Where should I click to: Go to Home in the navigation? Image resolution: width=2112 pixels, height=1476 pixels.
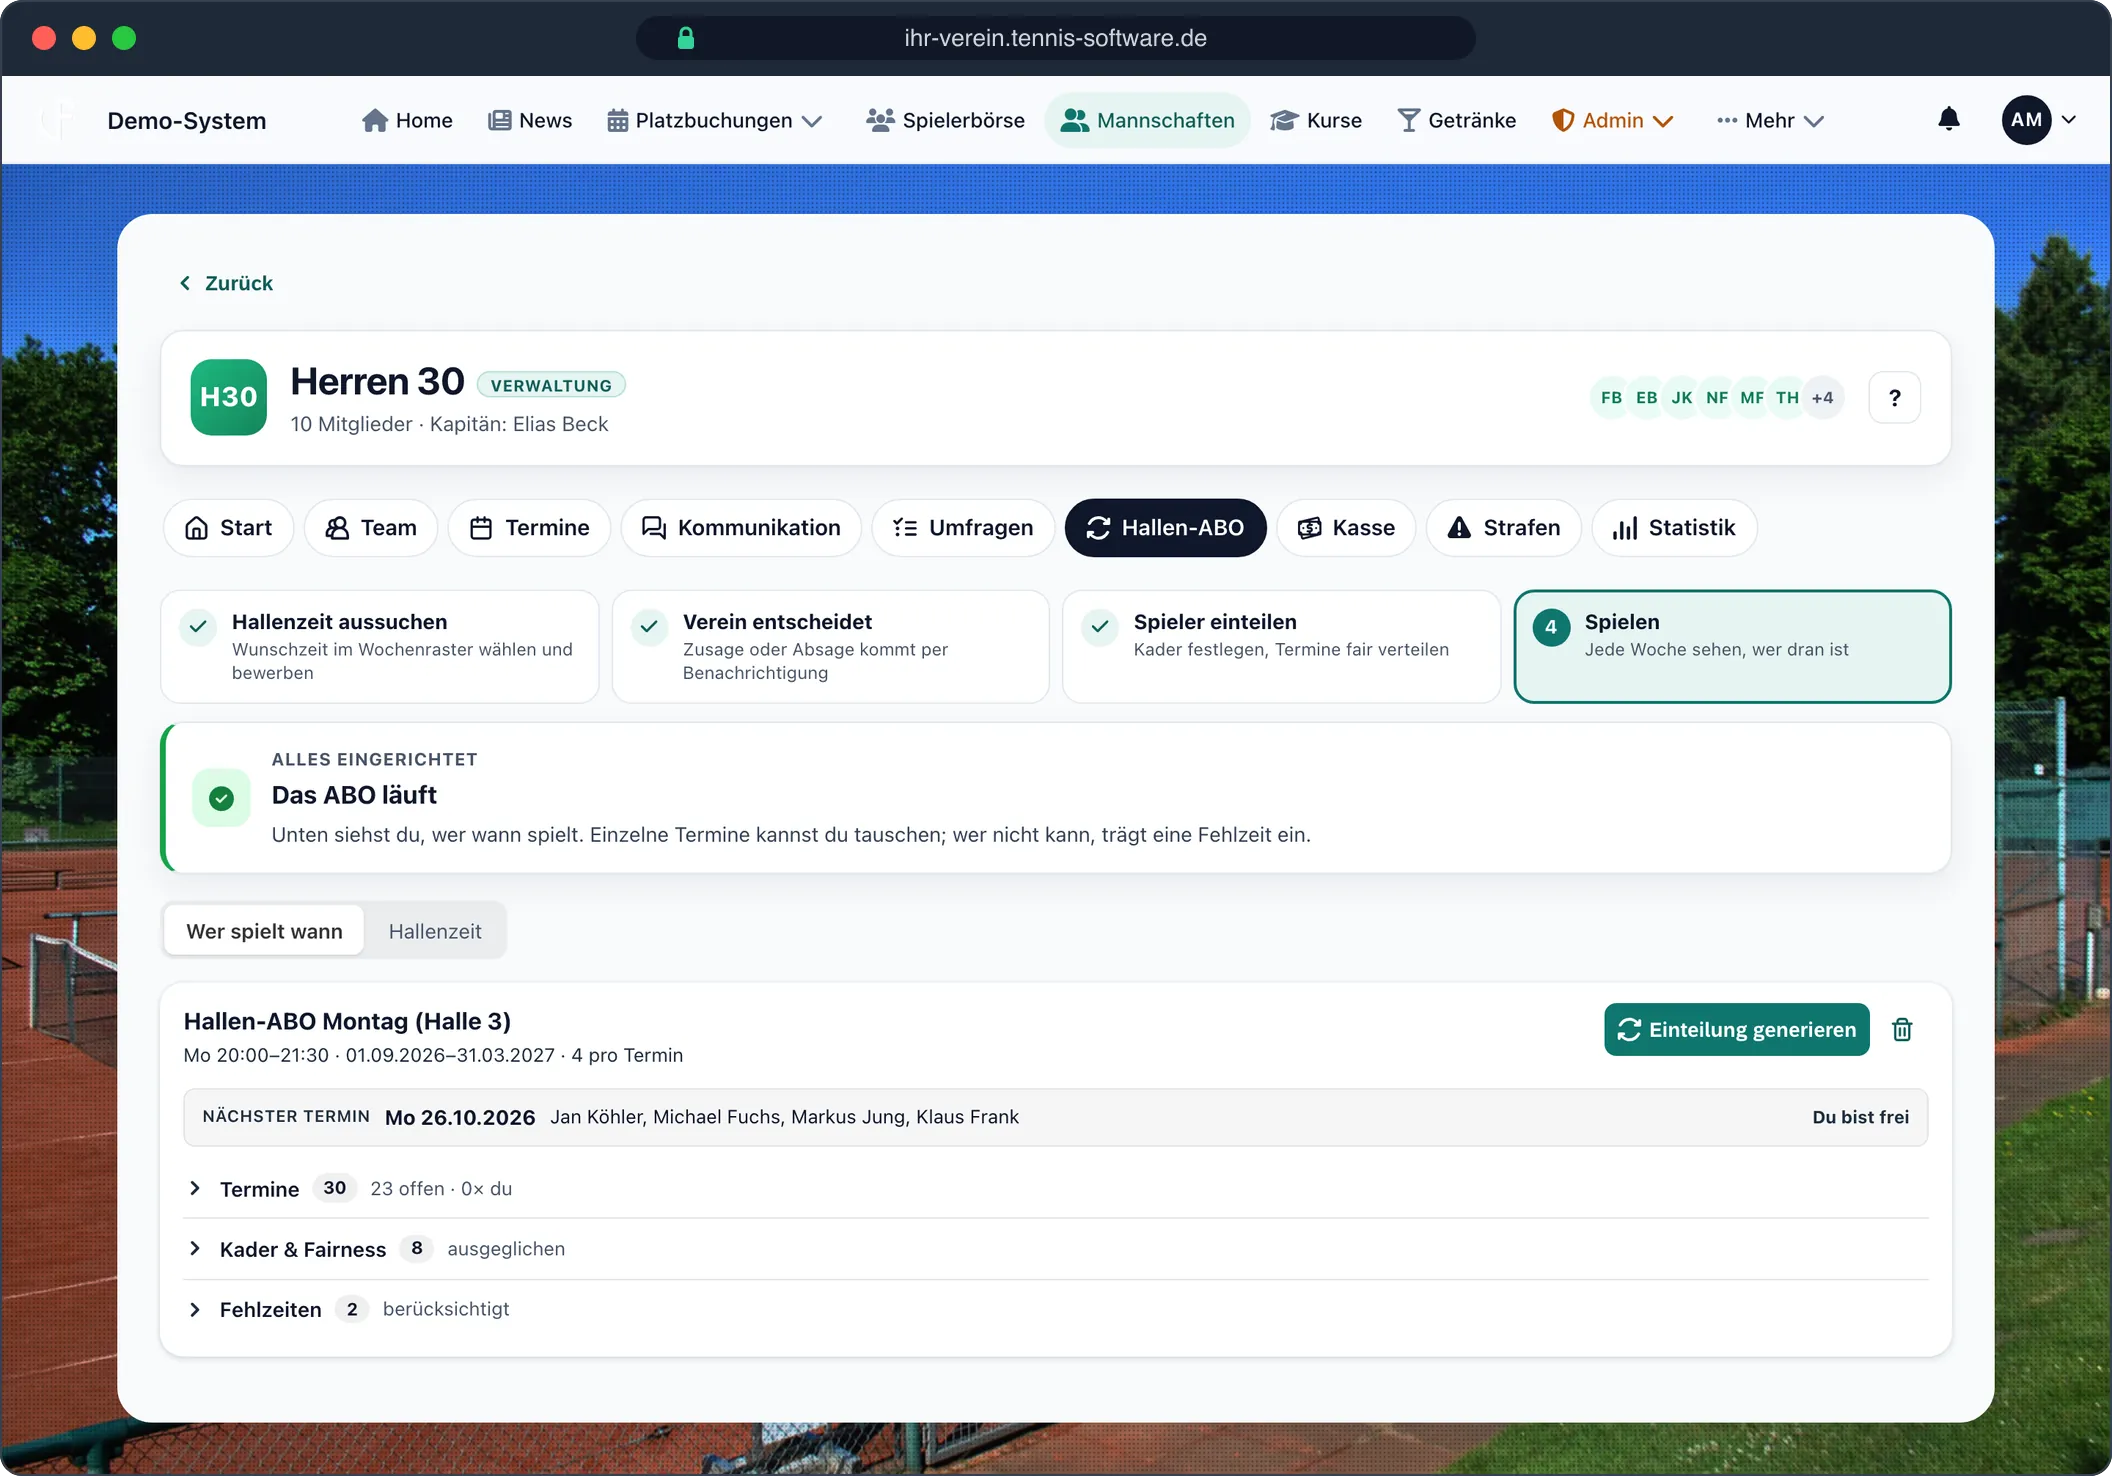click(407, 120)
